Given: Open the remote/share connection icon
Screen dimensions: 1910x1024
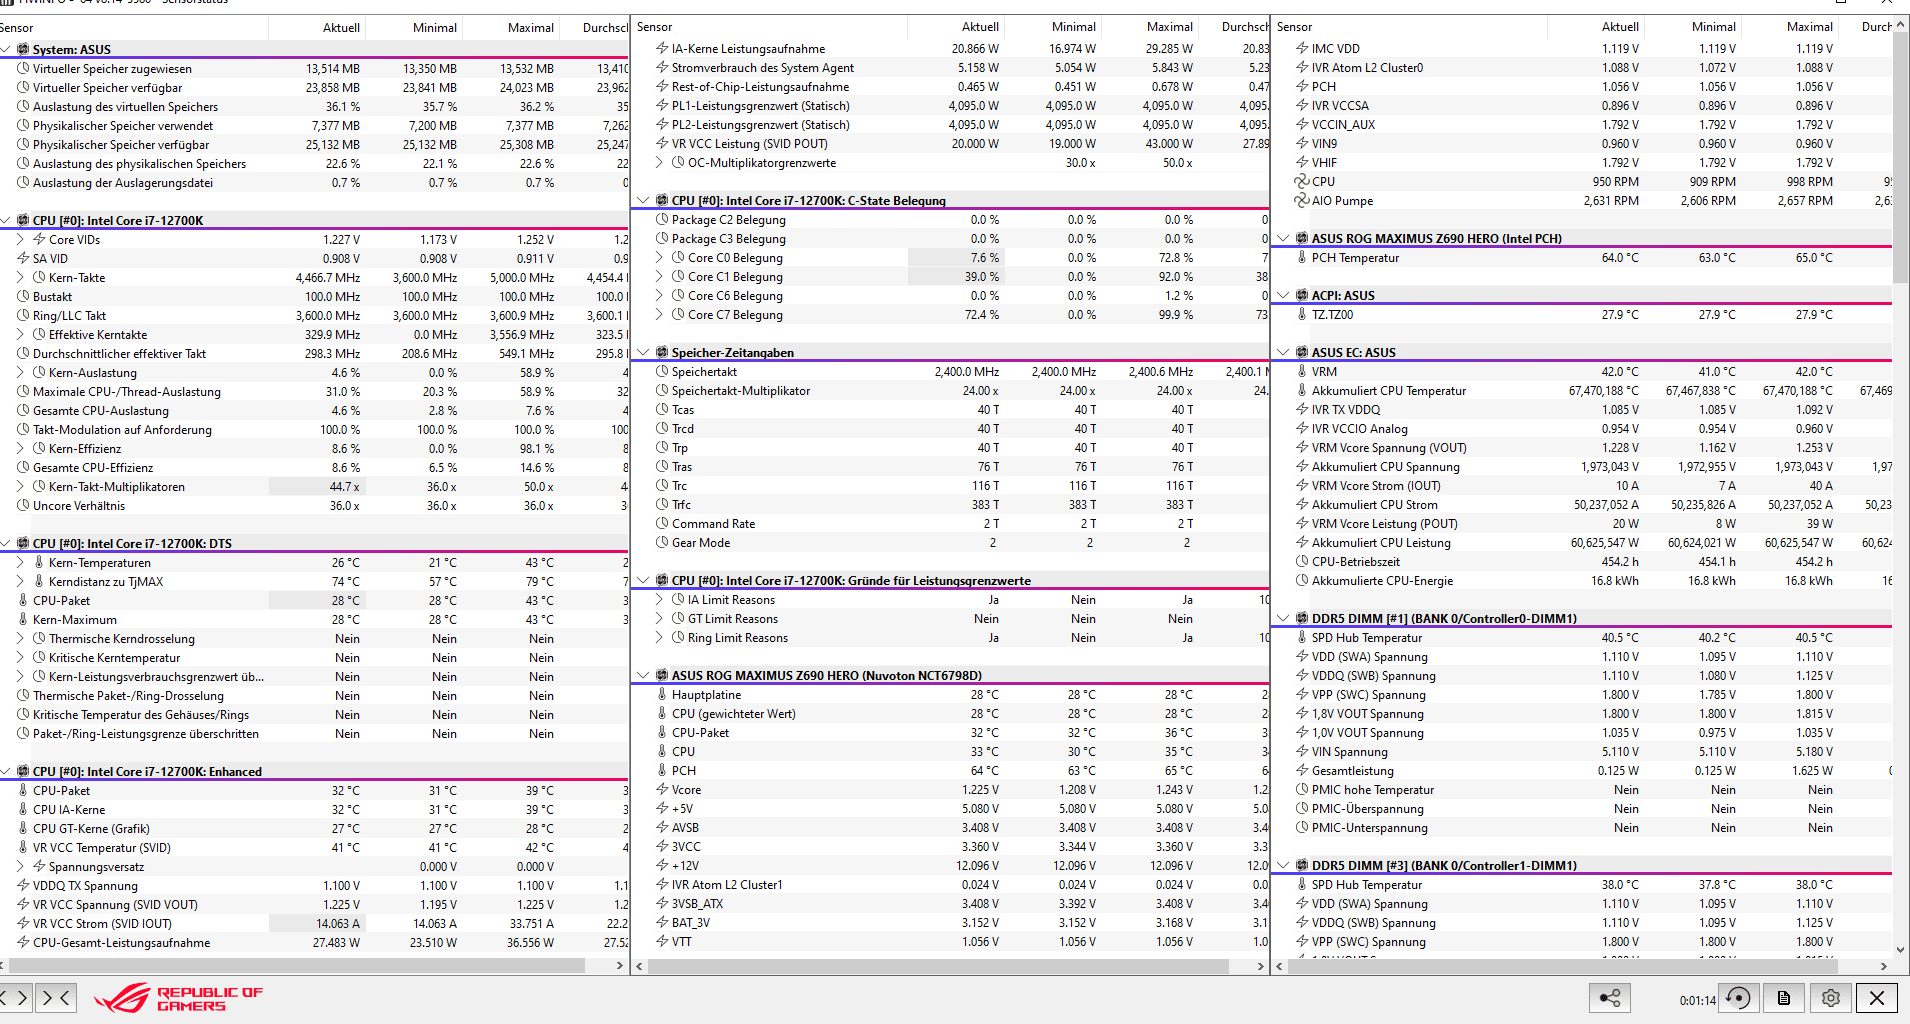Looking at the screenshot, I should point(1609,998).
